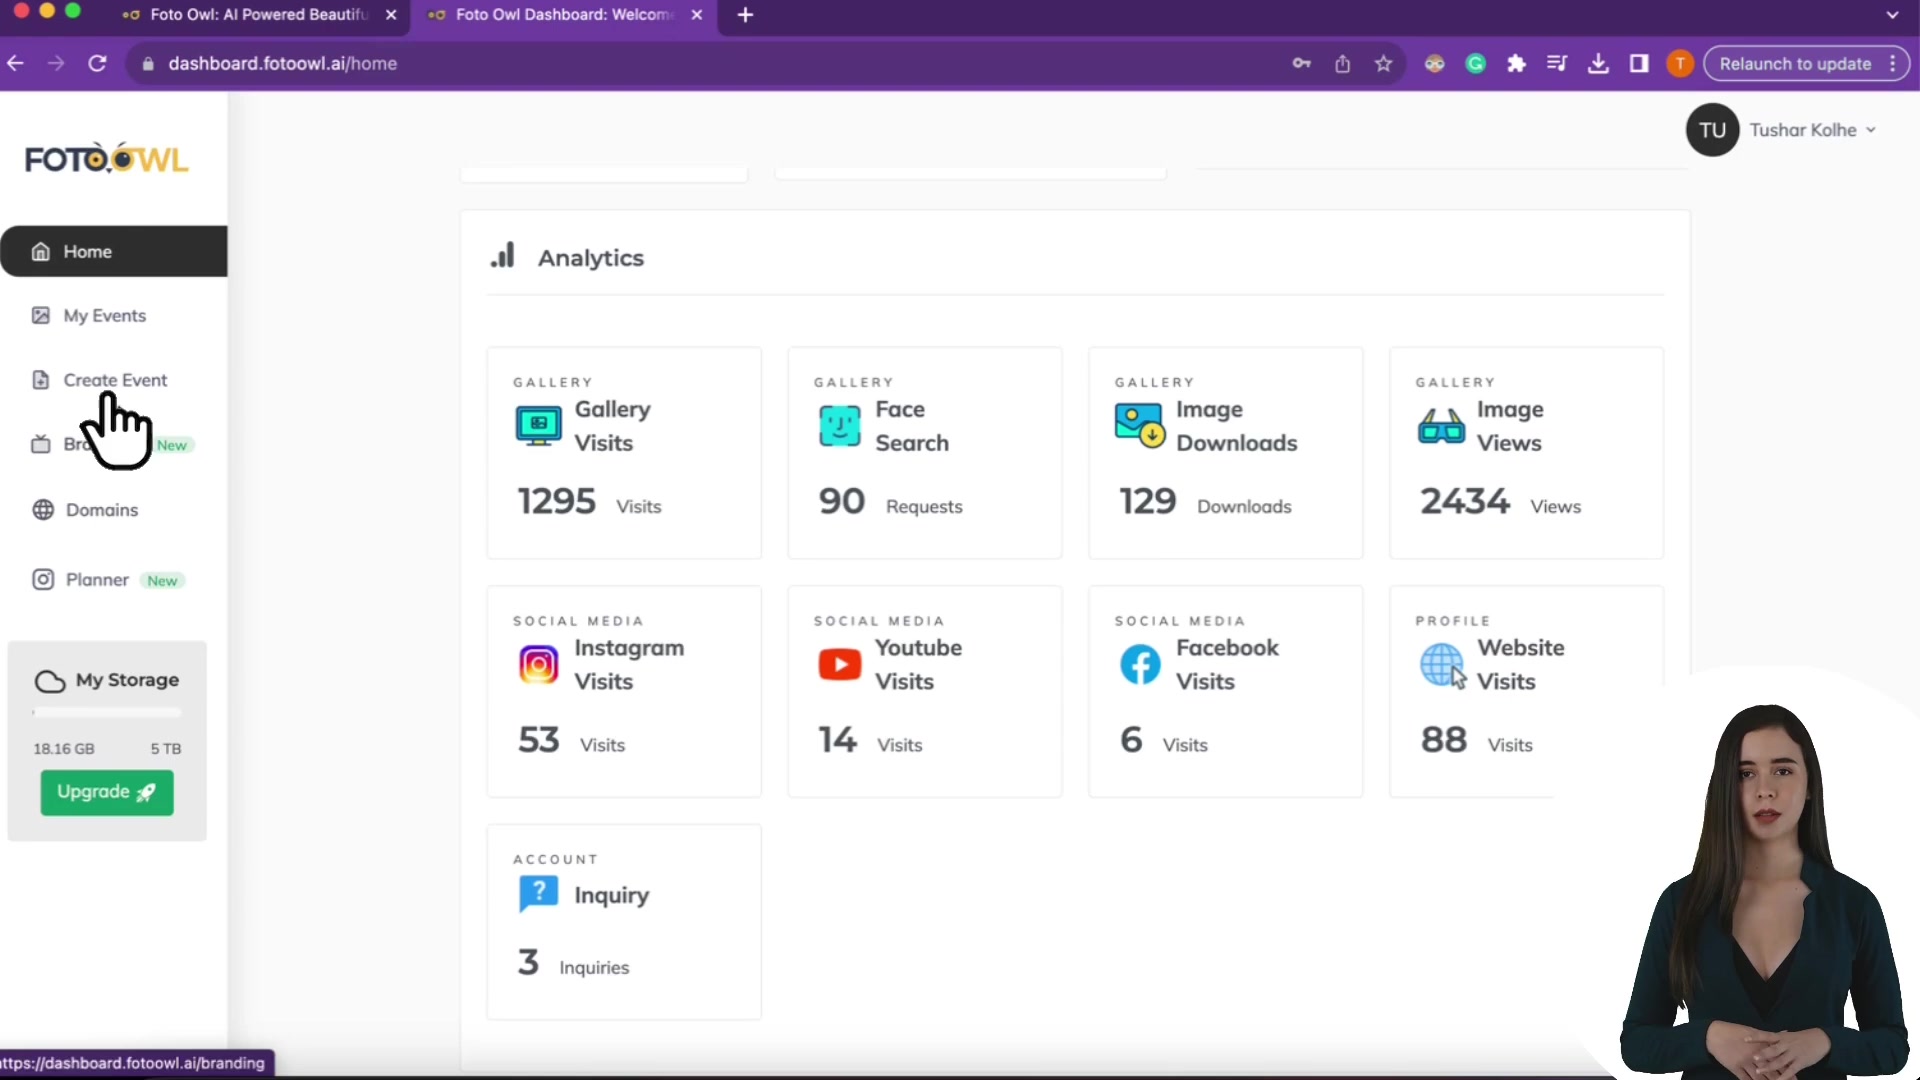Click the Youtube Visits play icon
Screen dimensions: 1920x1080
point(839,665)
